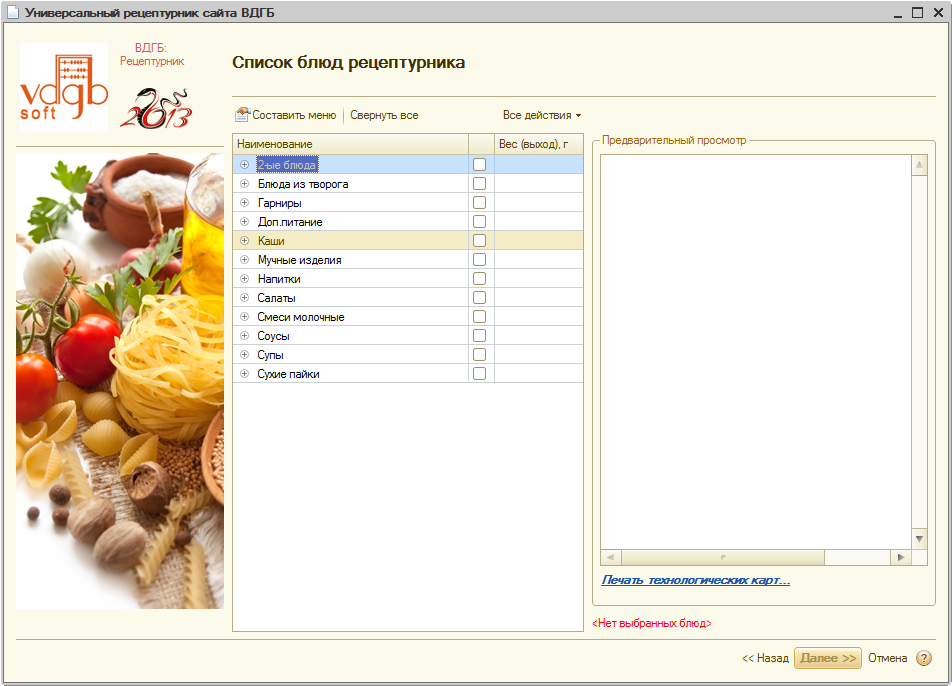952x686 pixels.
Task: Select the Доп.питание row label
Action: pos(290,222)
